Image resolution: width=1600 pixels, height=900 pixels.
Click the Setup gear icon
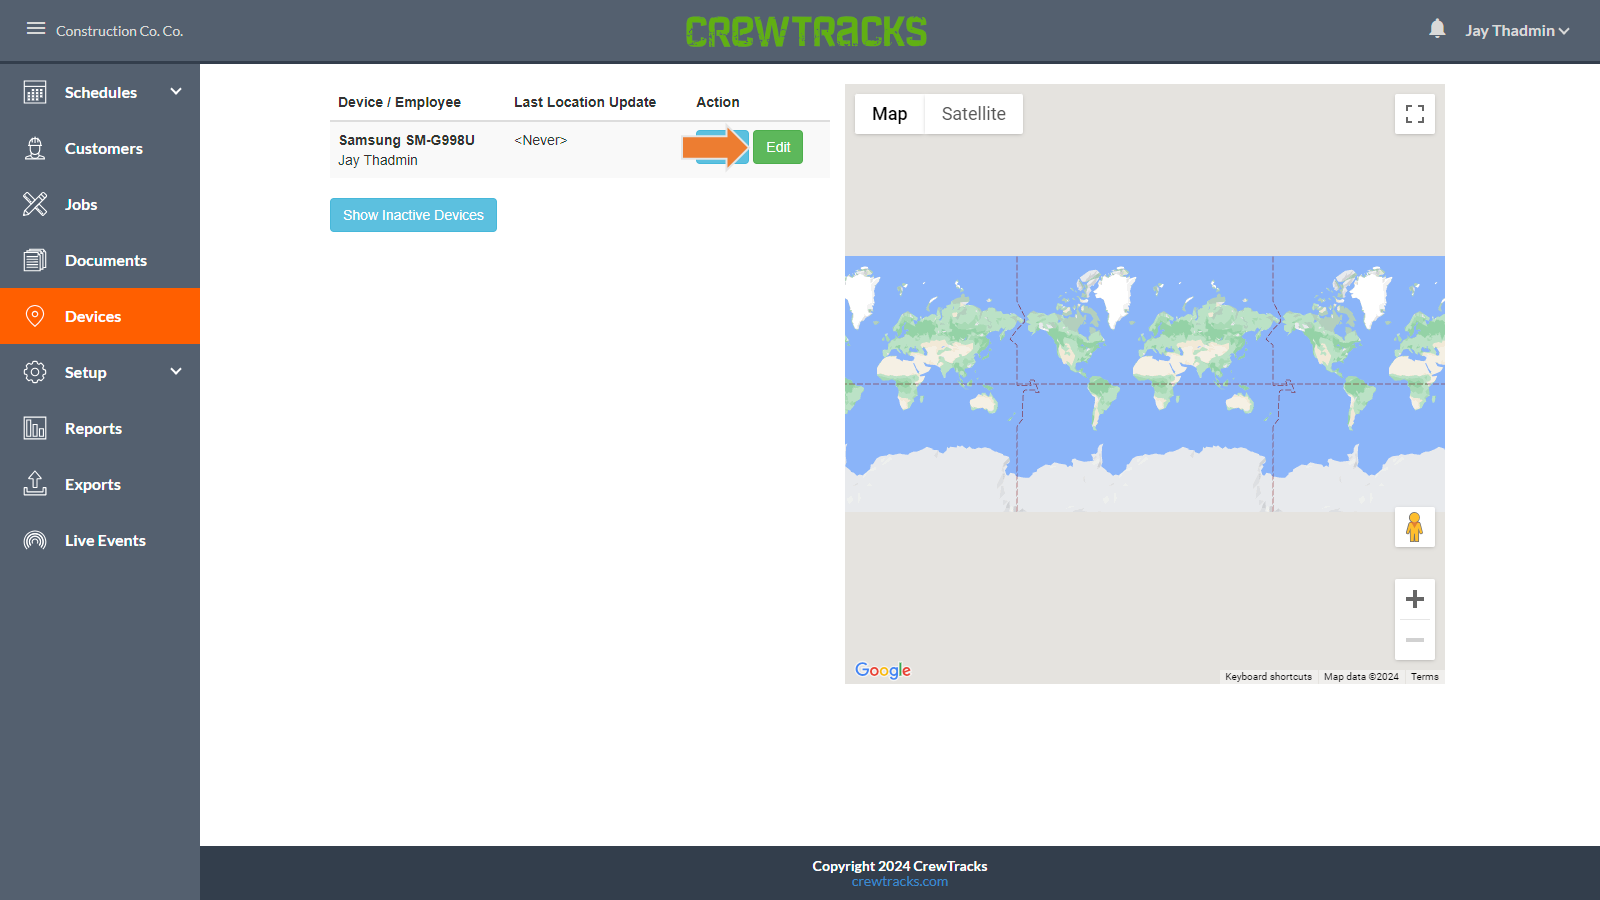(x=35, y=372)
